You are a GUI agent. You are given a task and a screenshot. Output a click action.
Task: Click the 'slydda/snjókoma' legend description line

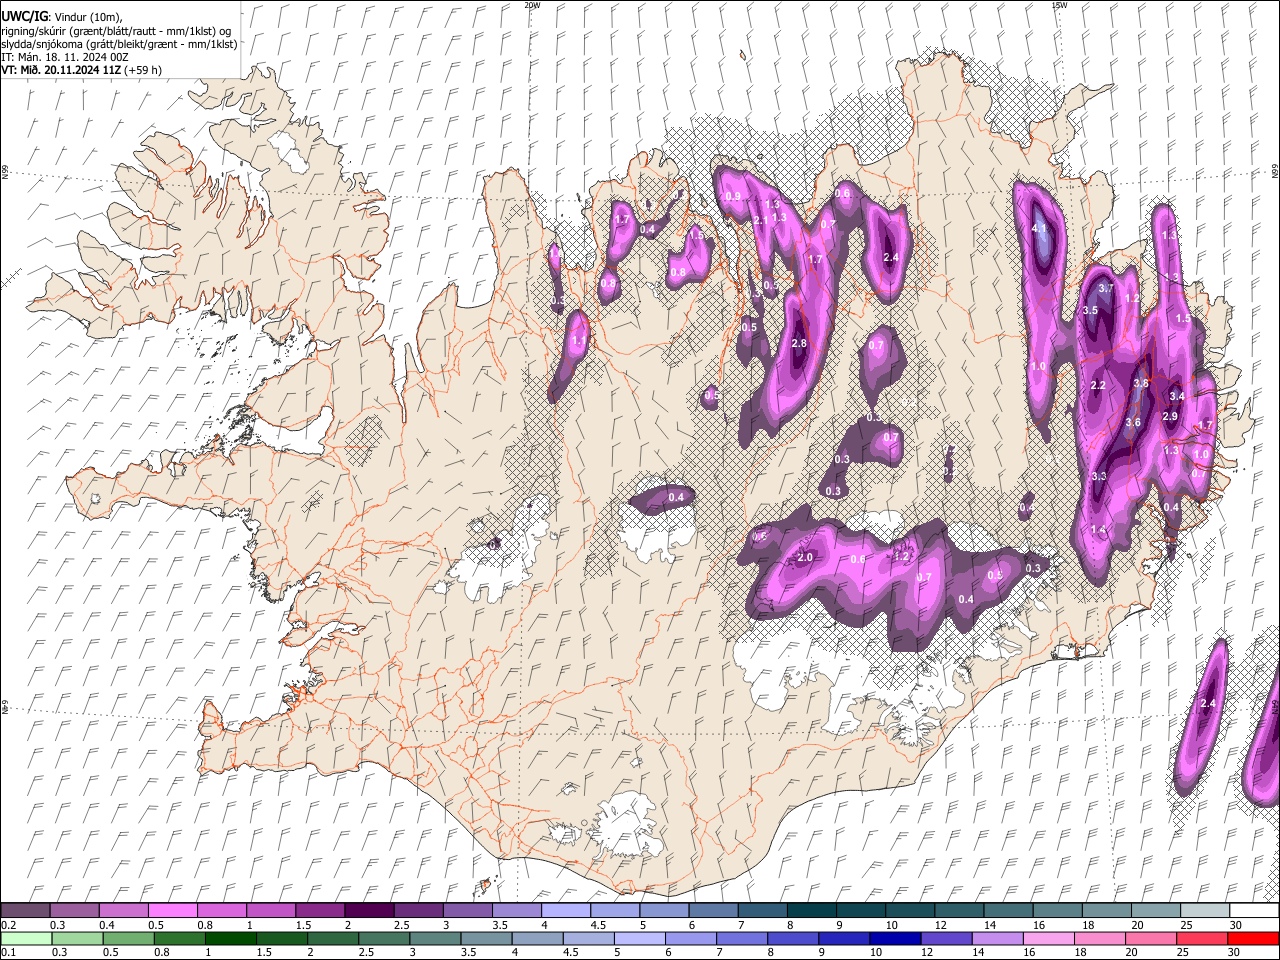(x=119, y=44)
